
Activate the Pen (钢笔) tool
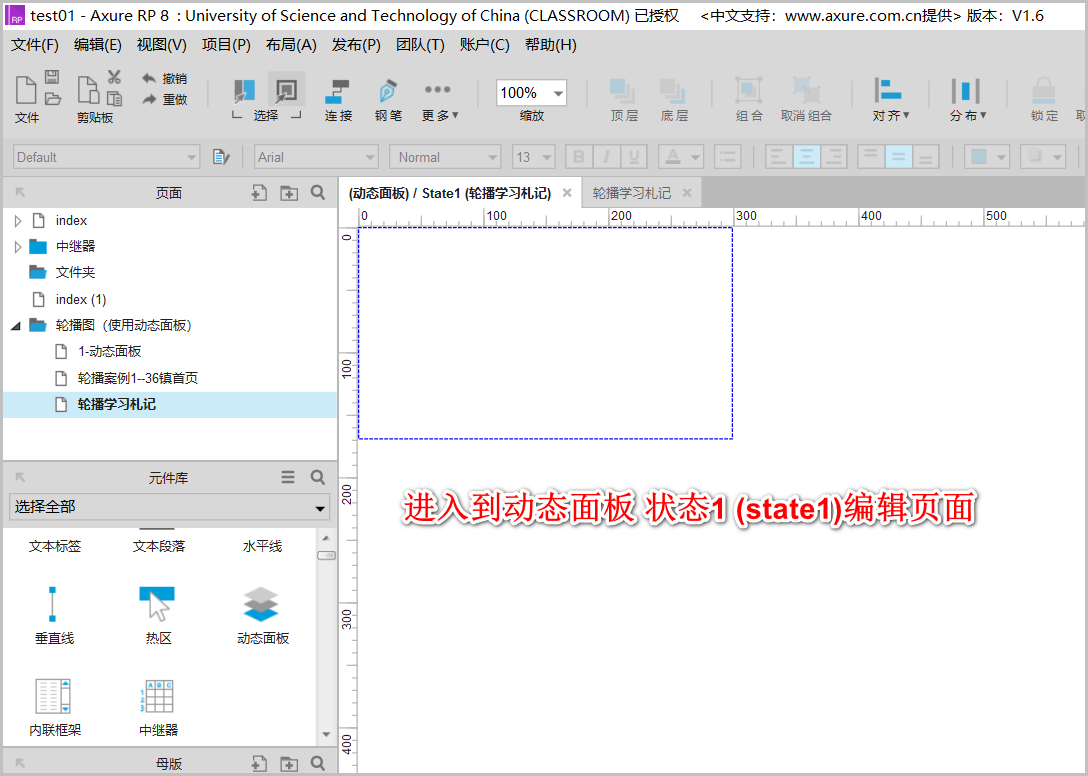[388, 99]
